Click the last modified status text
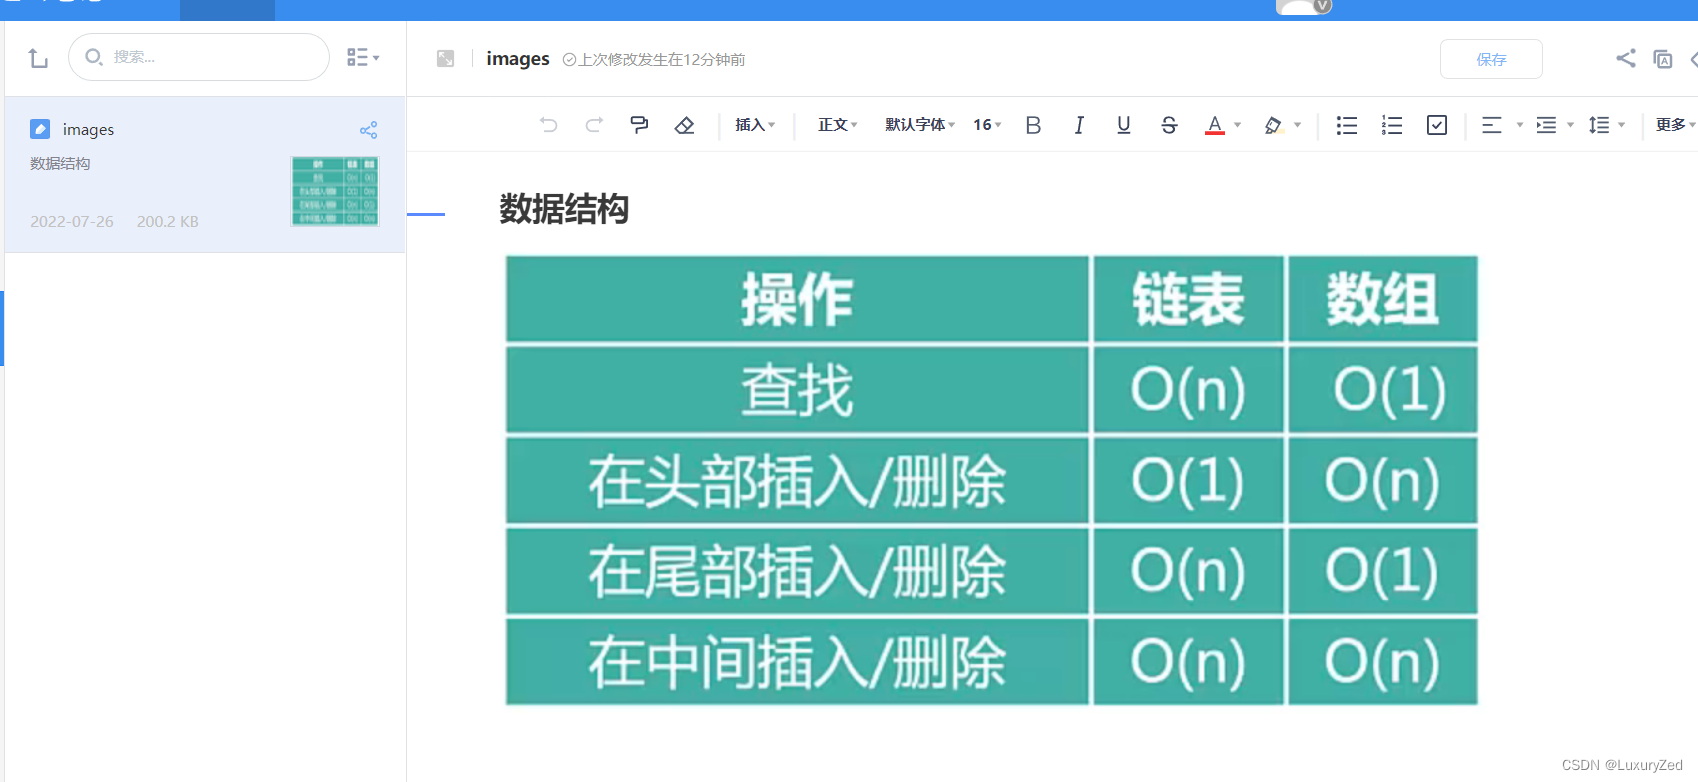This screenshot has width=1698, height=782. 654,60
